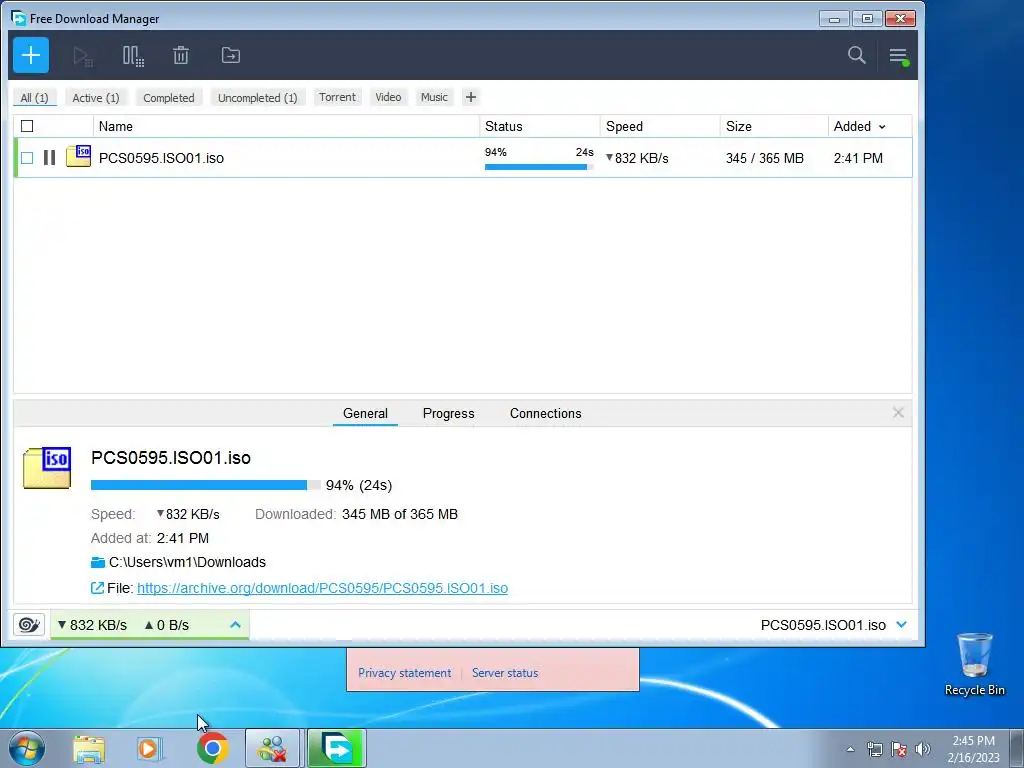Select the All (1) filter
This screenshot has height=768, width=1024.
click(35, 97)
